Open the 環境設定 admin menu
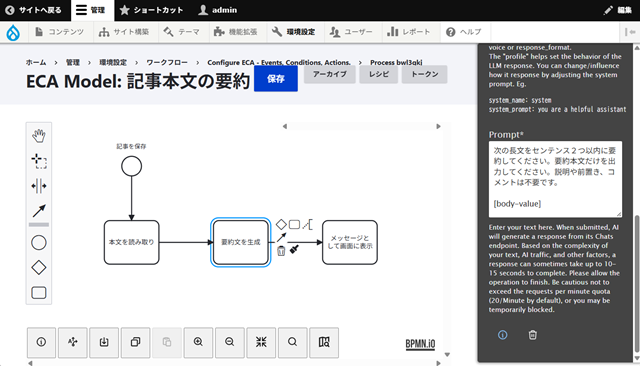Screen dimensions: 640x366 click(296, 32)
